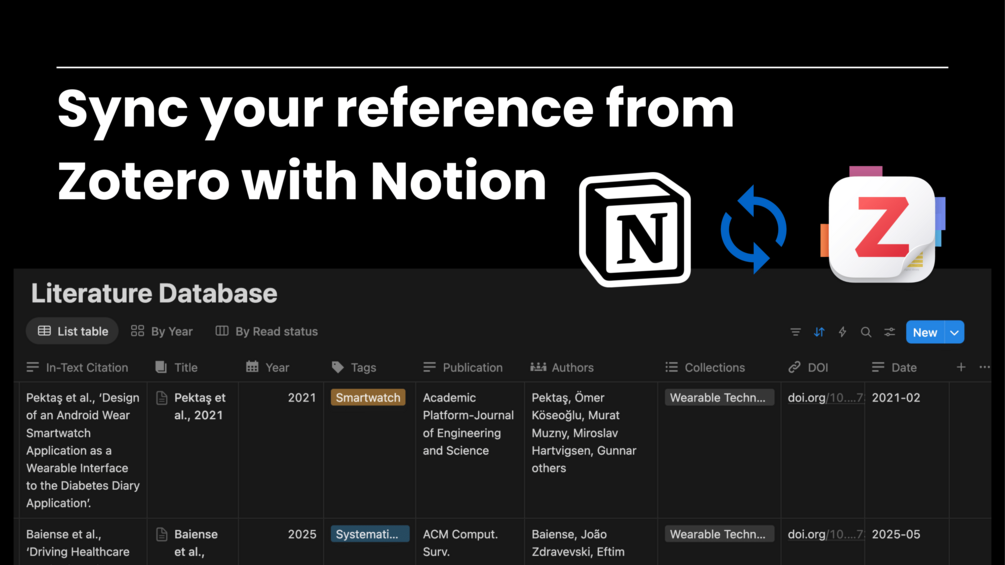Open page icon for Baiense et al. title
1005x565 pixels.
tap(162, 534)
